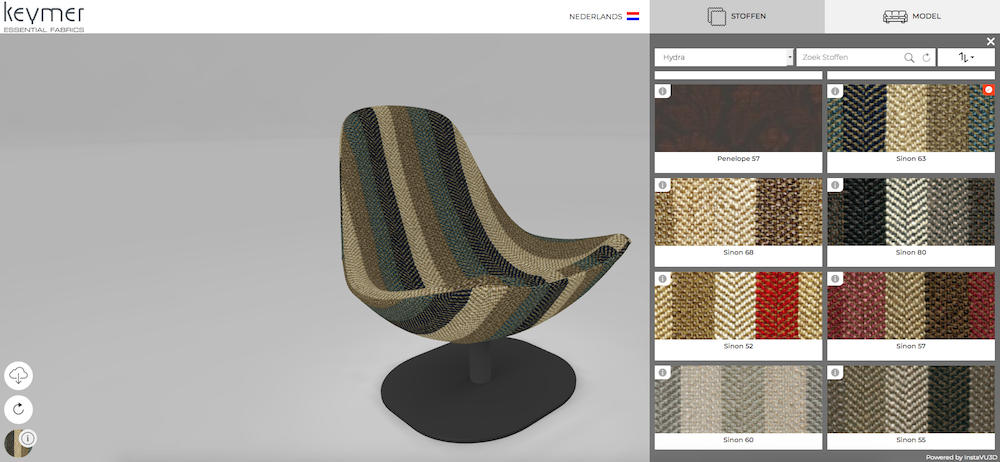Screen dimensions: 1000x462
Task: Click the Sinon 60 label text
Action: coord(739,440)
